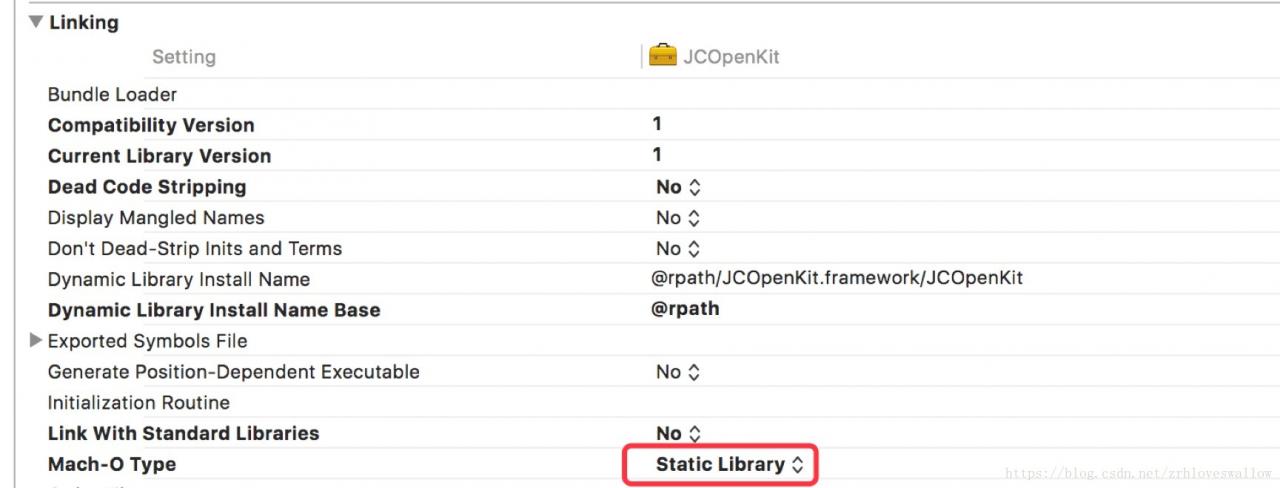Click the Linking section header title
The image size is (1280, 488).
click(x=83, y=22)
